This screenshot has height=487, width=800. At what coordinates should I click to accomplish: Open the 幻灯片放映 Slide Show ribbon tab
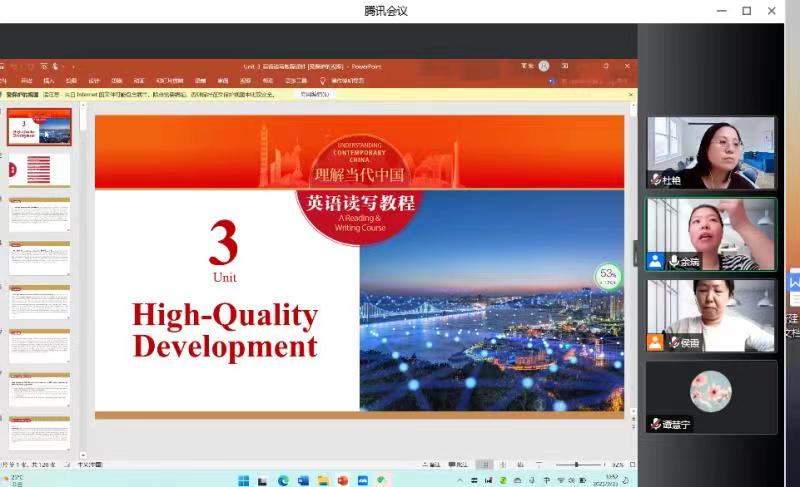(x=169, y=81)
